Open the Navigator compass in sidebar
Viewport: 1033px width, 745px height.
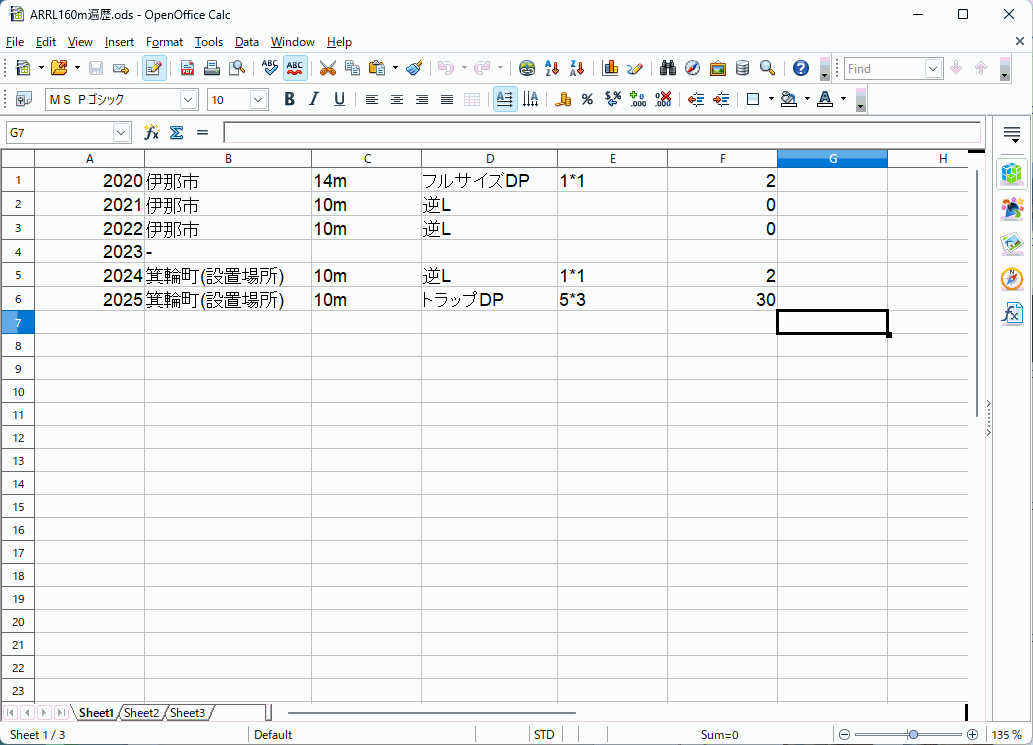click(1011, 279)
